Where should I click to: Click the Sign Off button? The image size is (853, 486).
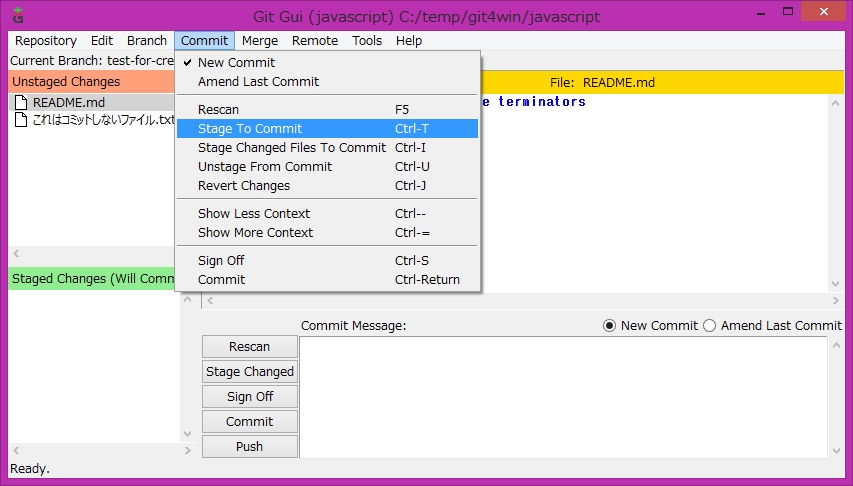(250, 397)
